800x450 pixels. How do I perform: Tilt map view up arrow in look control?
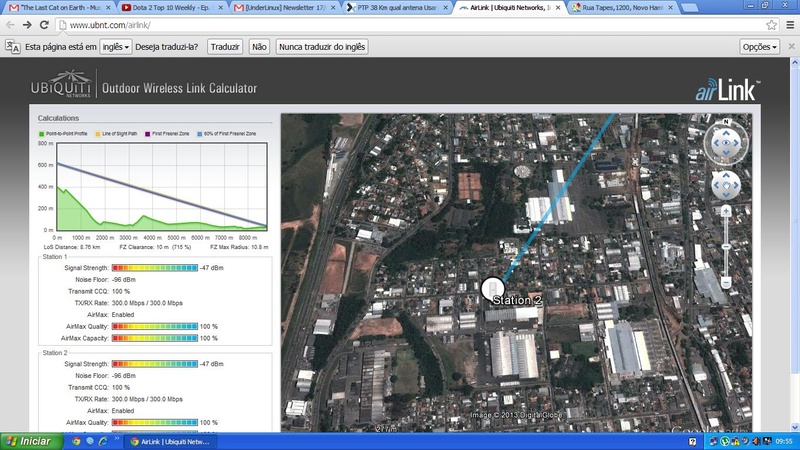click(x=726, y=134)
